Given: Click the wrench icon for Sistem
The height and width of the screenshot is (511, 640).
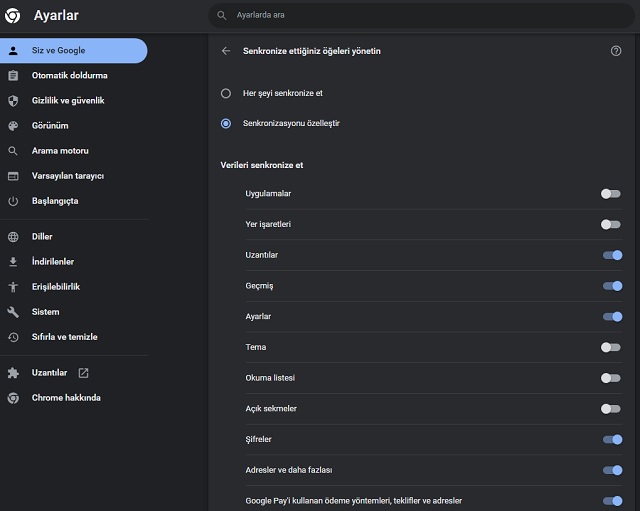Looking at the screenshot, I should click(x=13, y=312).
